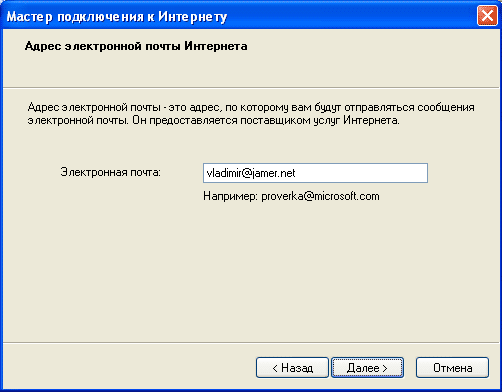Click the @ symbol in the email address
502x392 pixels.
[x=246, y=173]
